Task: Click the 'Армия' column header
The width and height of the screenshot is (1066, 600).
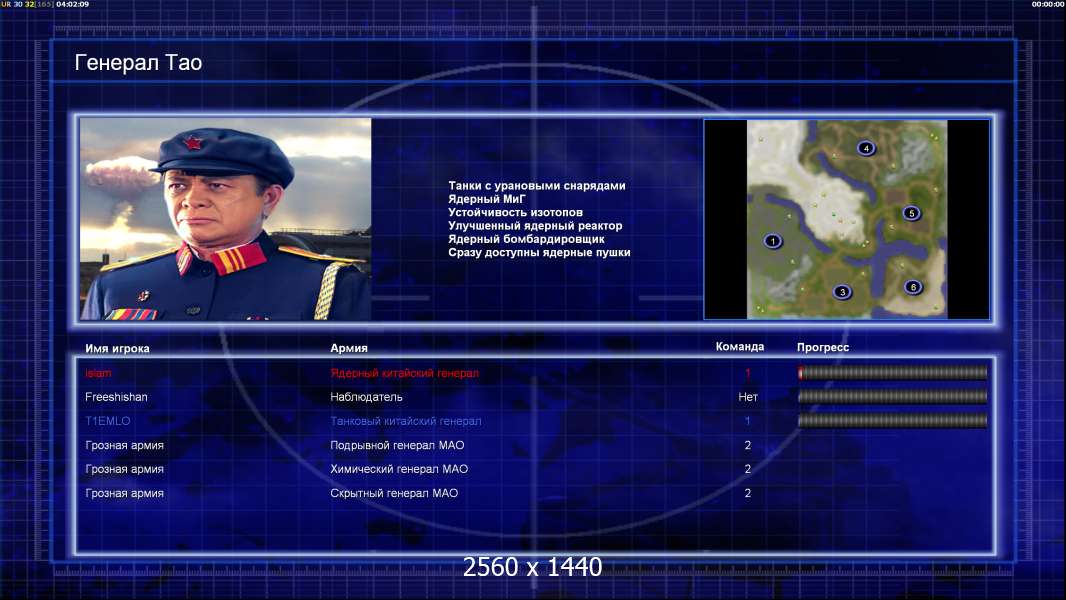Action: point(349,348)
